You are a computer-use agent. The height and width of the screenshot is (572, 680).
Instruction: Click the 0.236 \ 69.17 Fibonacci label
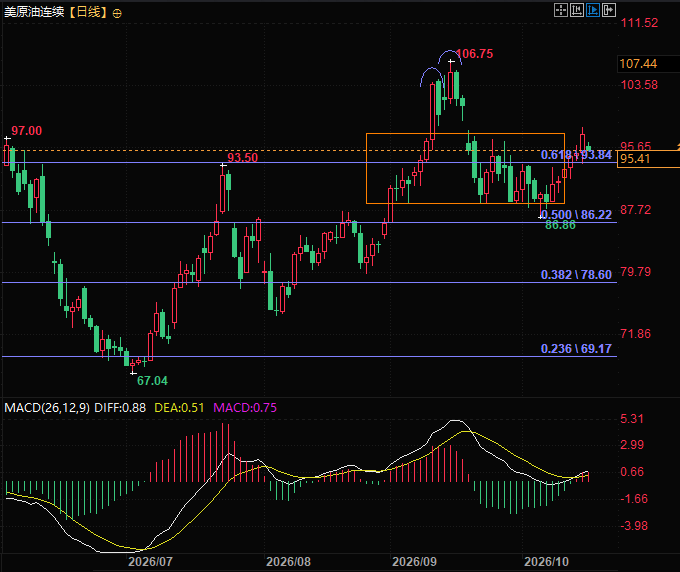[x=576, y=349]
